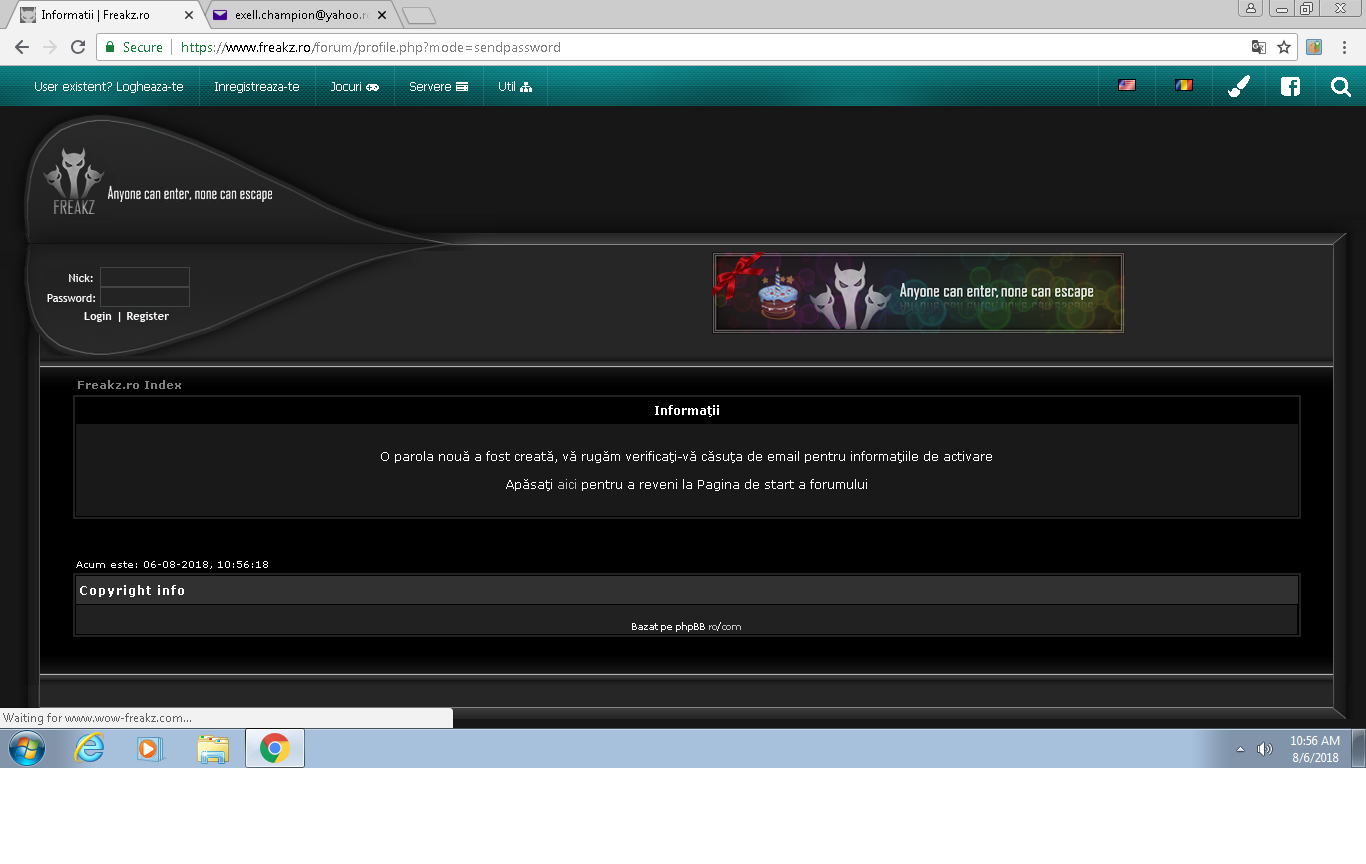The image size is (1366, 864).
Task: Open the paintbrush theme icon
Action: click(x=1239, y=87)
